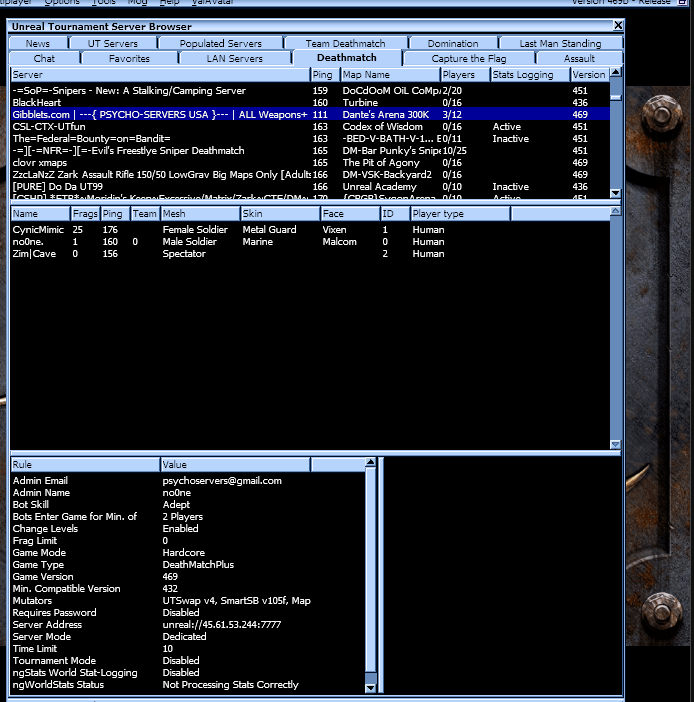Viewport: 694px width, 702px height.
Task: Sort by Stats Logging column header
Action: point(530,75)
